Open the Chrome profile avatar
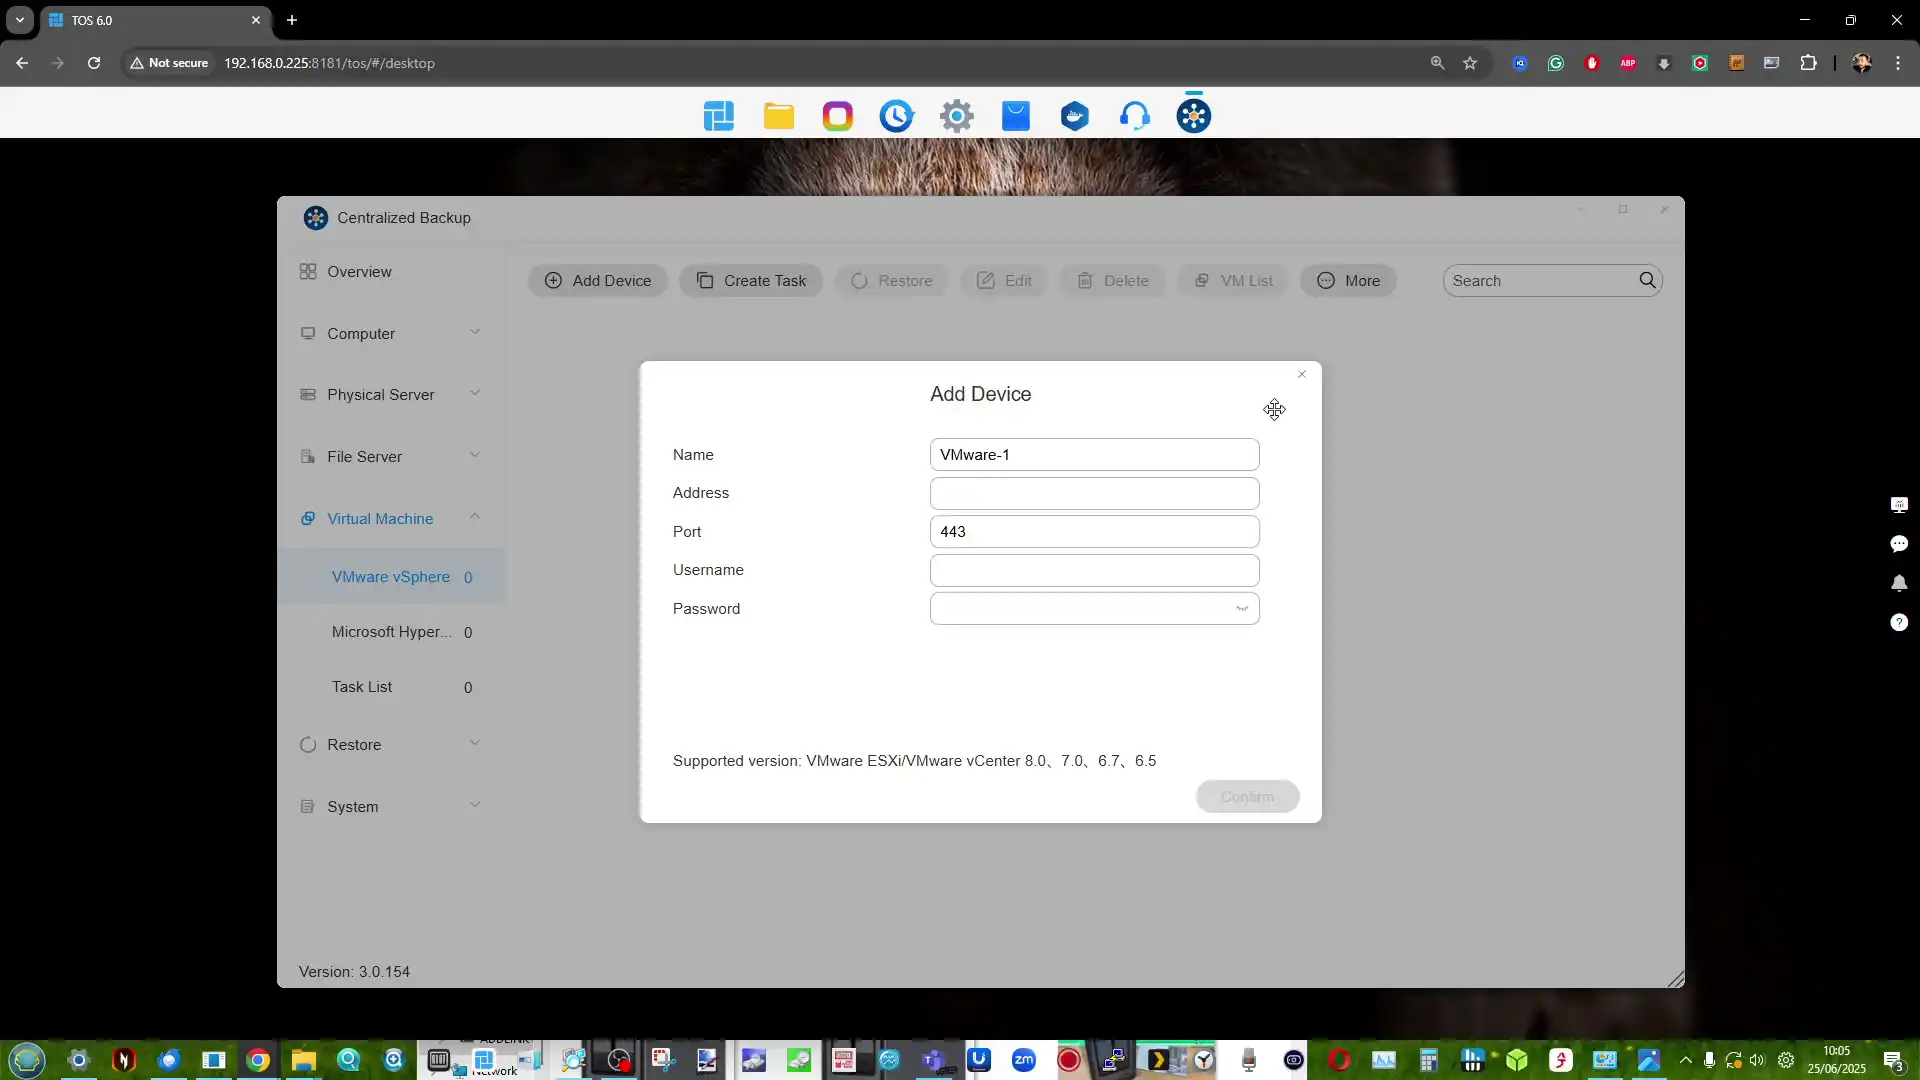 (1862, 63)
